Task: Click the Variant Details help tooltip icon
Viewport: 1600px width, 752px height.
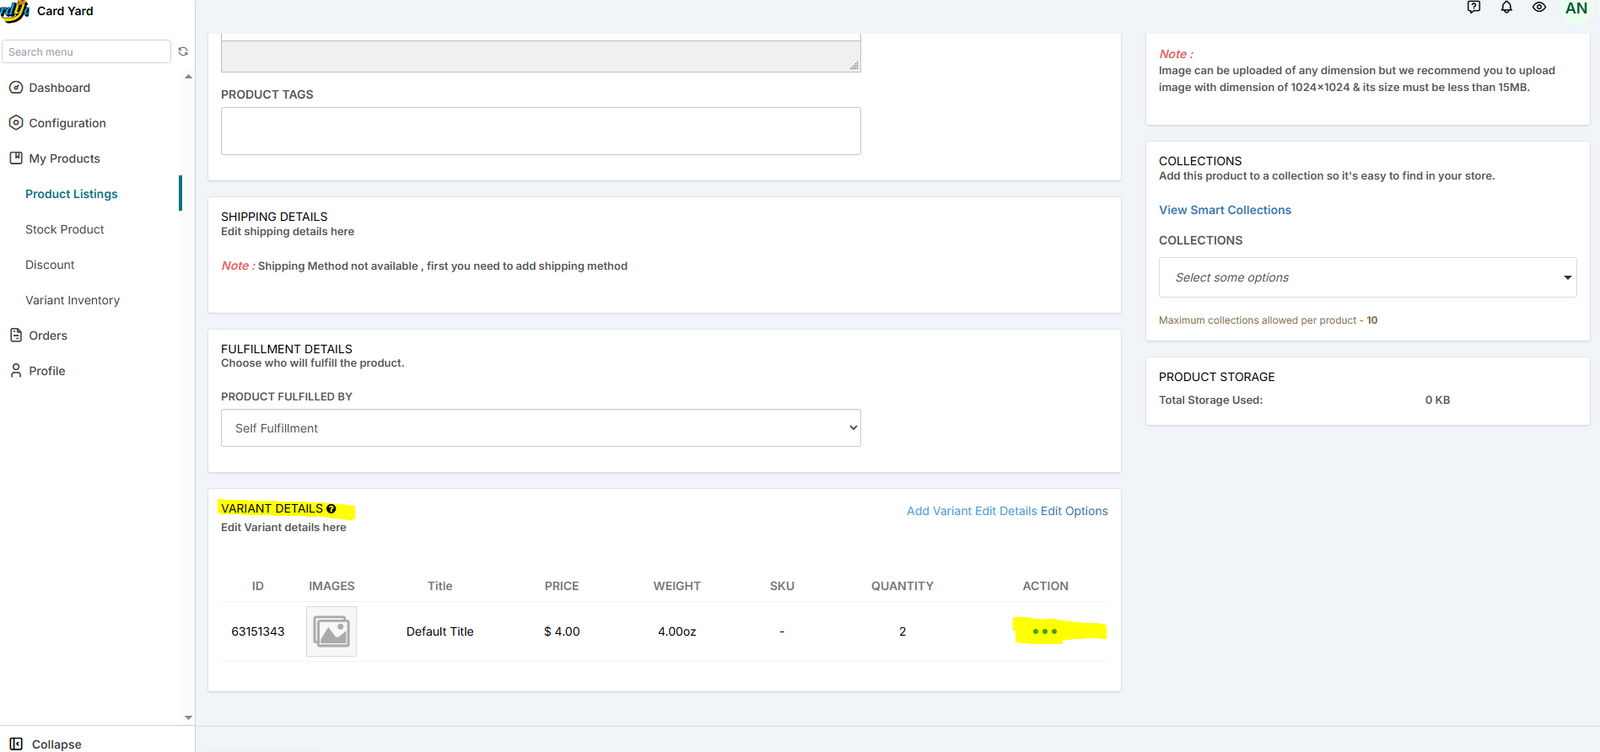Action: tap(331, 509)
